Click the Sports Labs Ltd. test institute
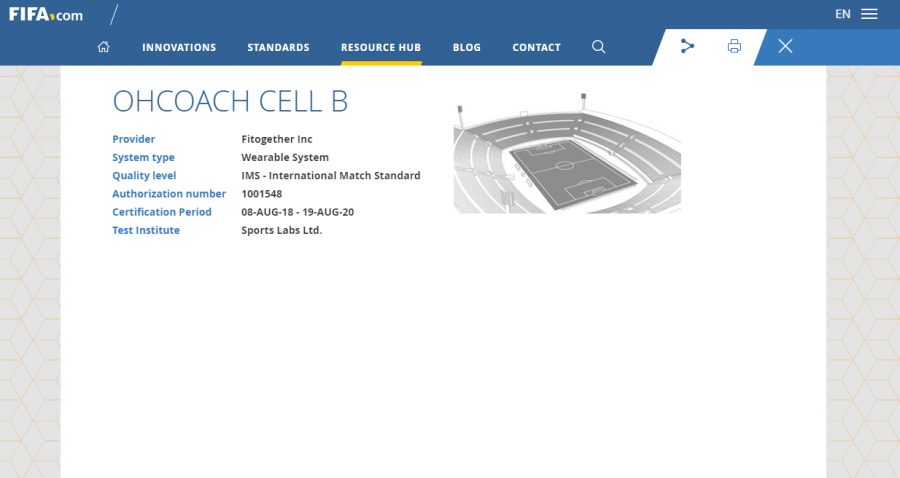 click(282, 230)
